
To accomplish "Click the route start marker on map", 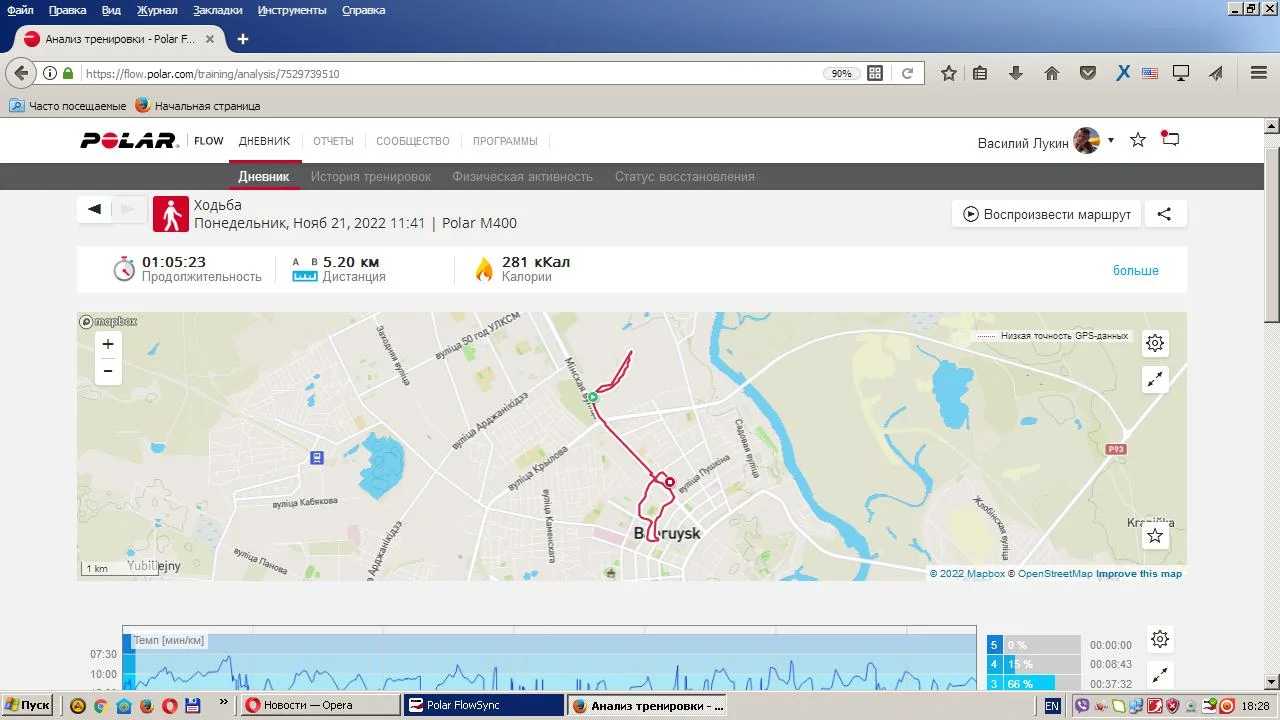I will click(593, 397).
